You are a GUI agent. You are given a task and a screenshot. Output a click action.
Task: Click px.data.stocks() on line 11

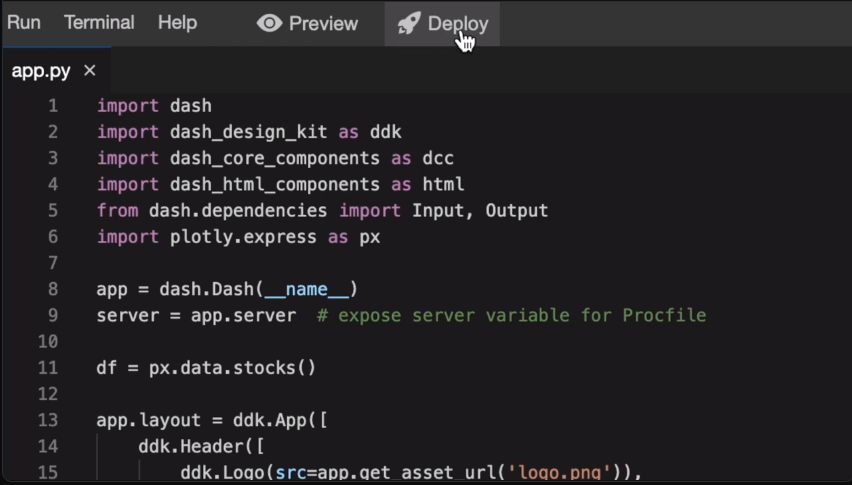coord(232,367)
